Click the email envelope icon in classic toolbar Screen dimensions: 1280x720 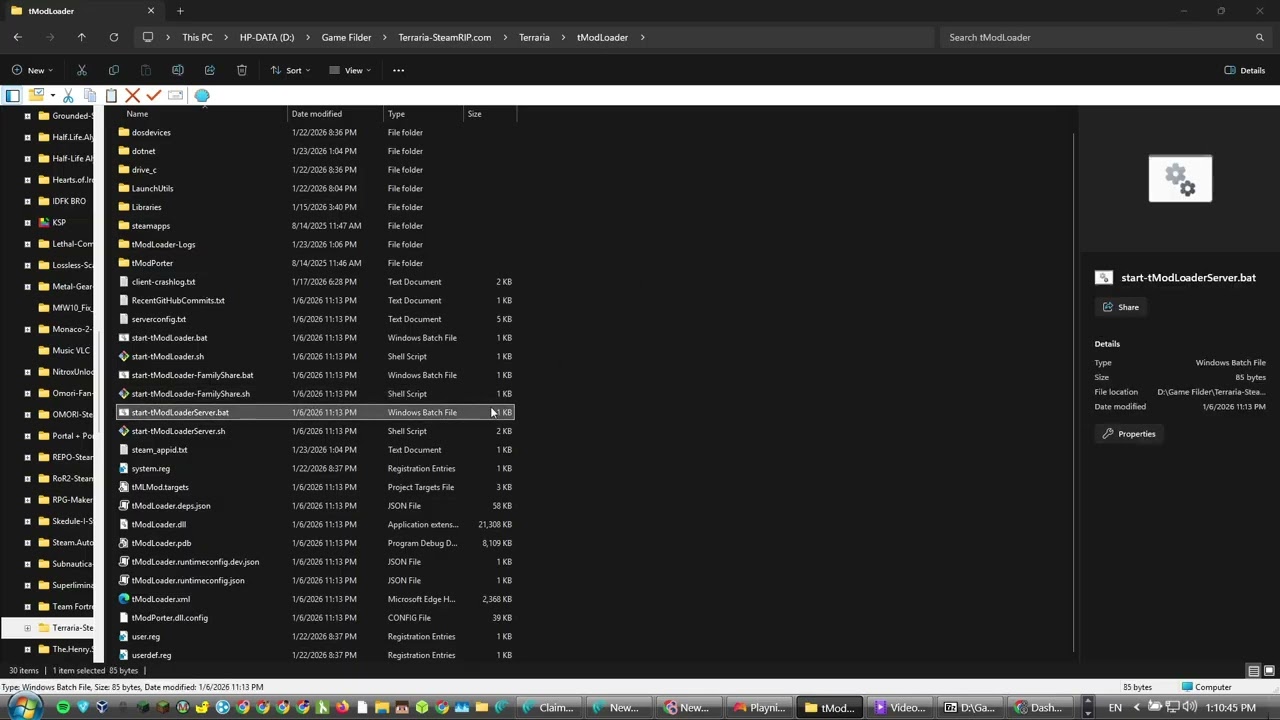pos(175,95)
